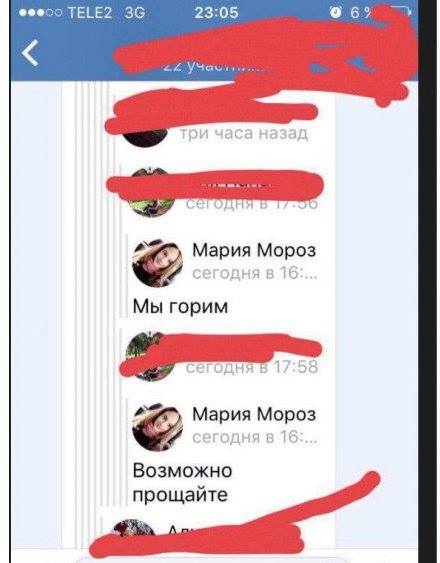Open Мария Мороз name above 'Возможно прощайте'
The width and height of the screenshot is (440, 563).
click(x=254, y=414)
